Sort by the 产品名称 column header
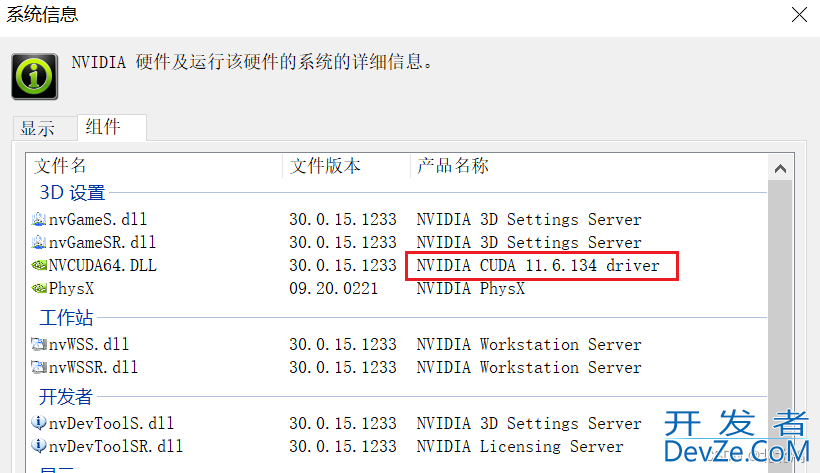This screenshot has width=820, height=473. point(453,166)
